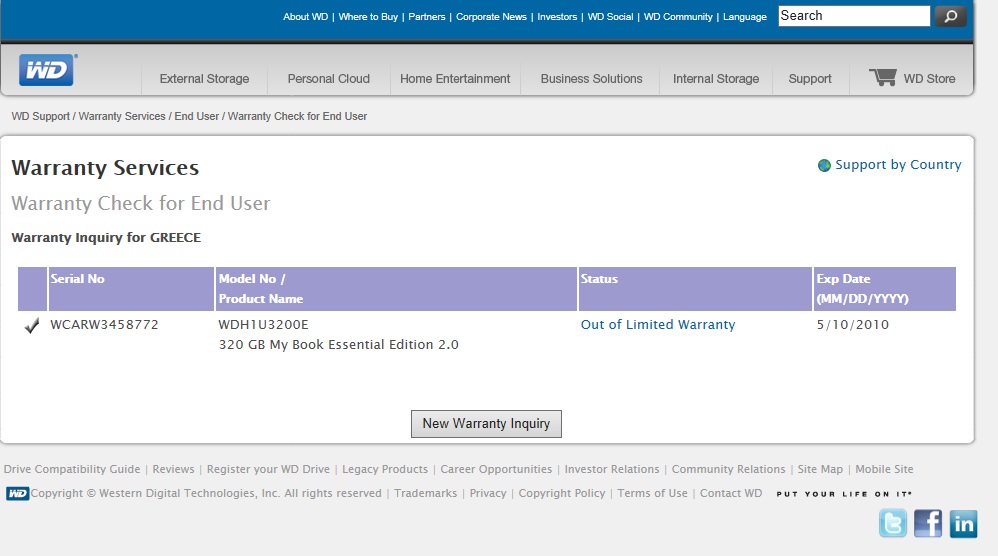Click Warranty Services in the breadcrumb

pyautogui.click(x=122, y=116)
